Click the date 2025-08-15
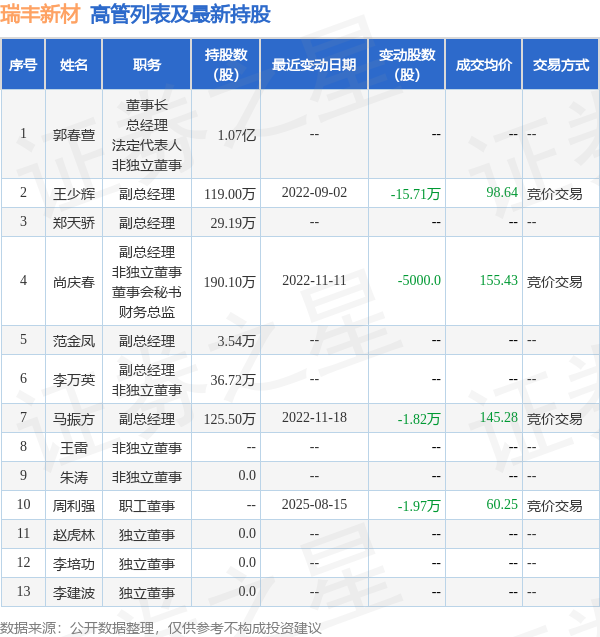 tap(314, 505)
